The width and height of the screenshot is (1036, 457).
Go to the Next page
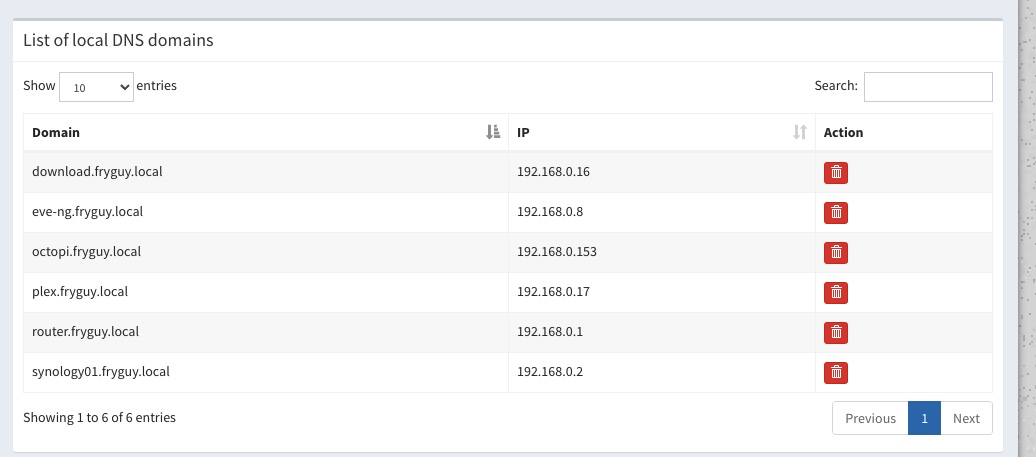click(966, 418)
